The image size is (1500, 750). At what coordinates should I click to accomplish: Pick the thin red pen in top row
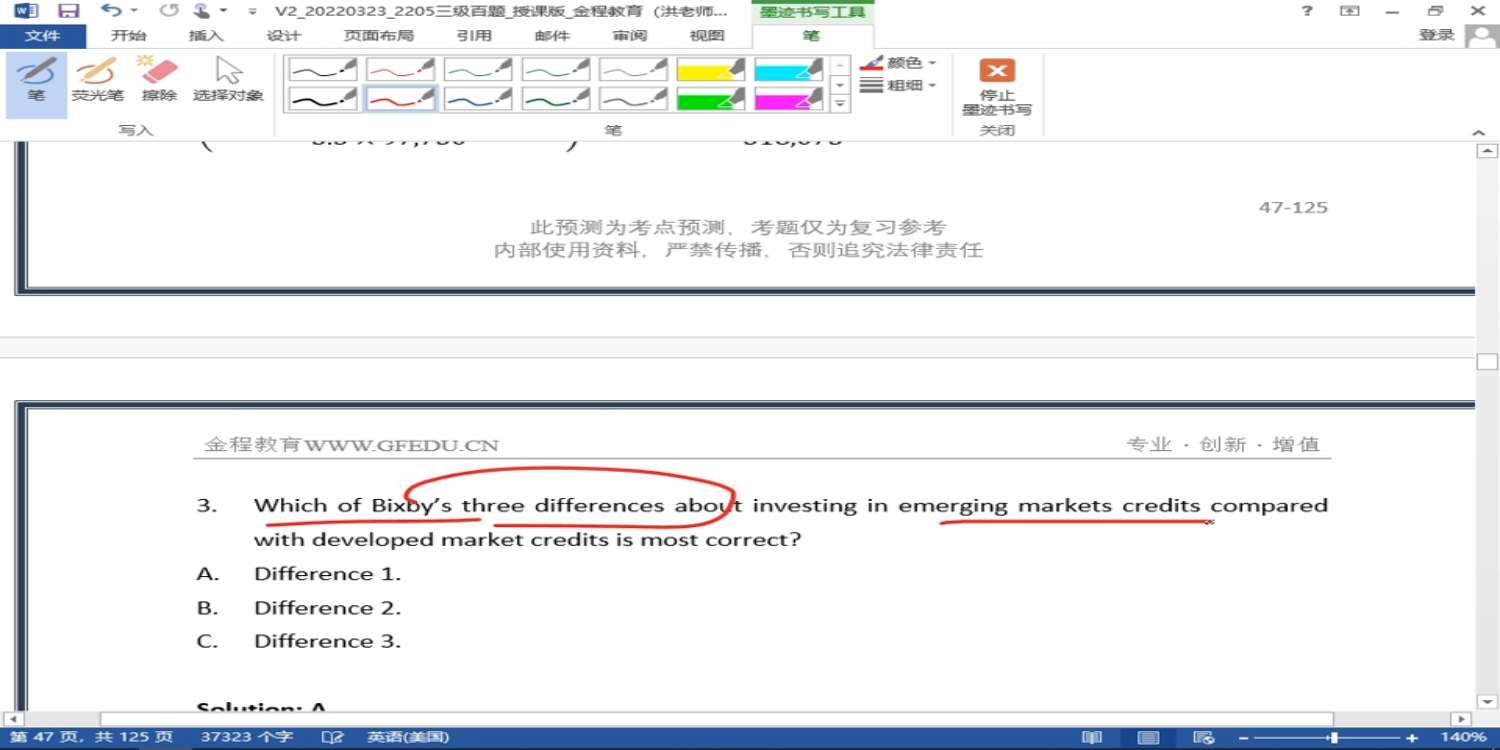tap(401, 70)
